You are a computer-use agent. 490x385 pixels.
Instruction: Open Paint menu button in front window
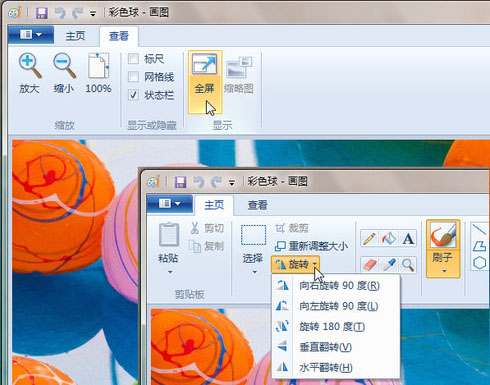[170, 203]
